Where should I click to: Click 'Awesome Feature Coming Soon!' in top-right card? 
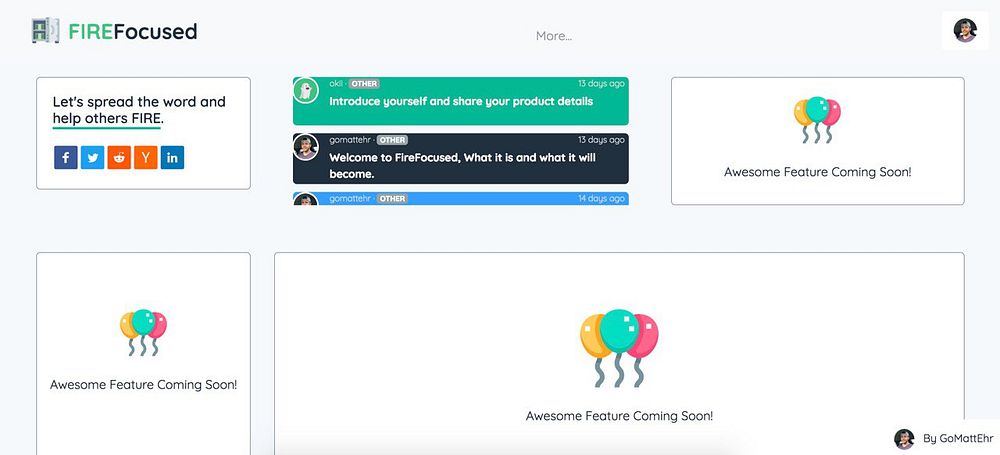(818, 172)
